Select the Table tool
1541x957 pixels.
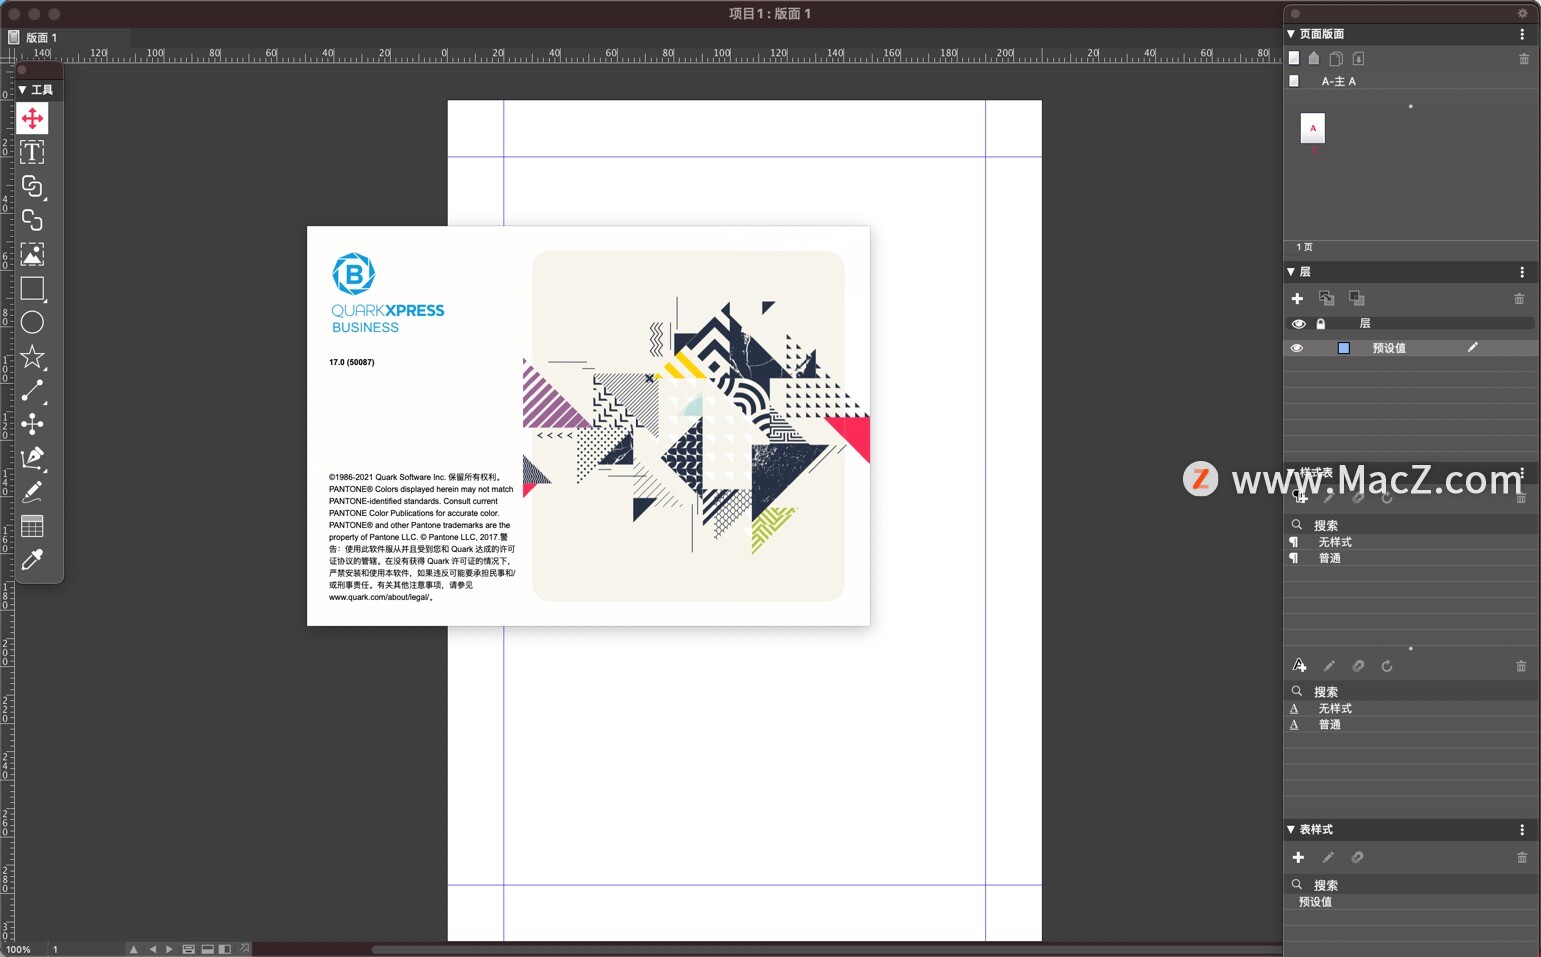point(32,526)
